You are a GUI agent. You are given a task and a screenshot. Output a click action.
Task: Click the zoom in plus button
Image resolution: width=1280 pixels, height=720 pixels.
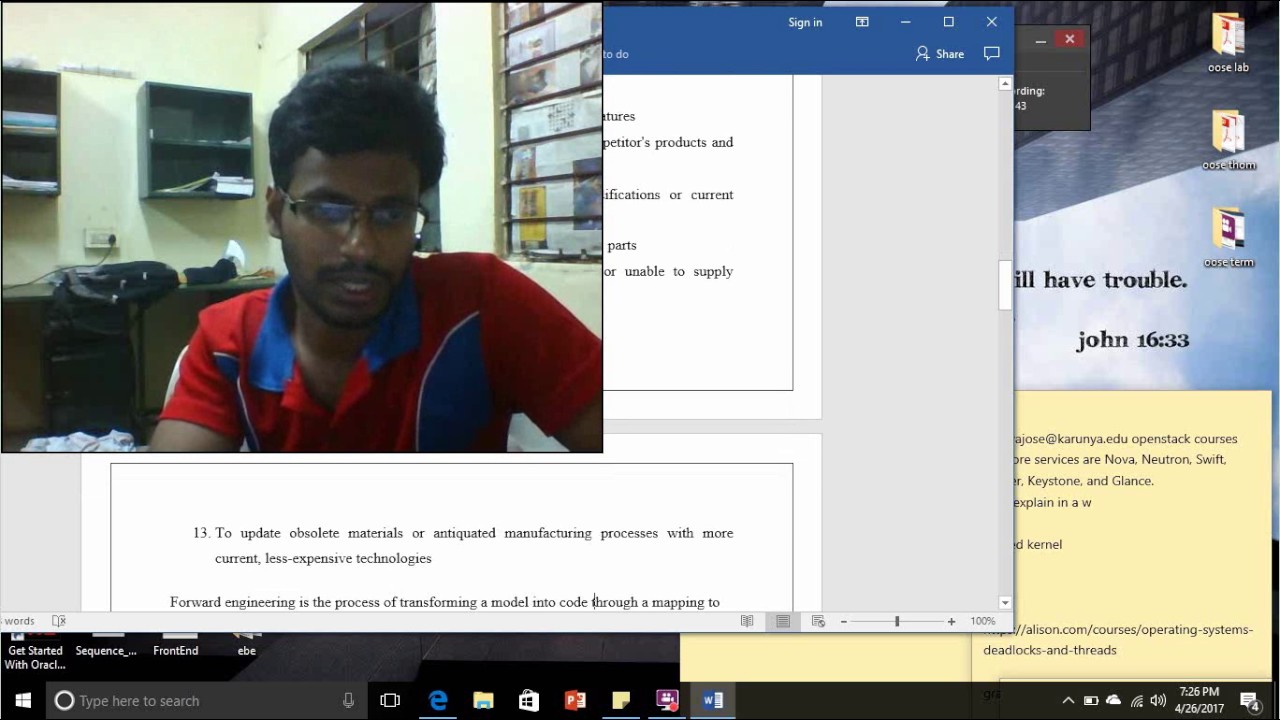click(951, 621)
